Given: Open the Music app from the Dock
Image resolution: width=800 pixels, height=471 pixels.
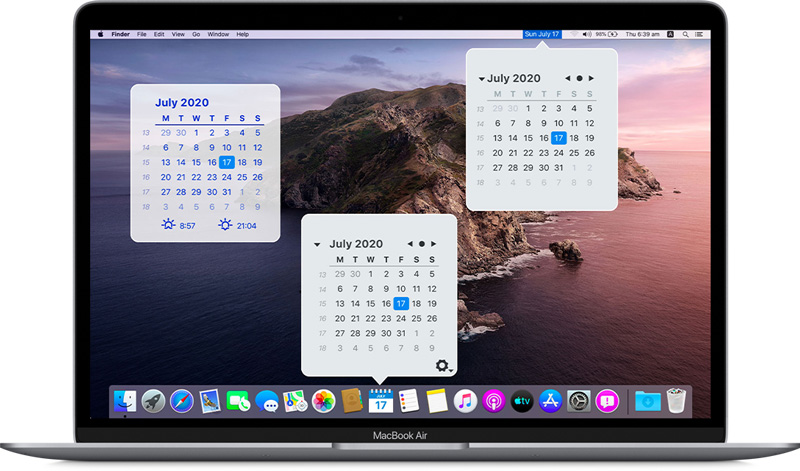Looking at the screenshot, I should 464,401.
